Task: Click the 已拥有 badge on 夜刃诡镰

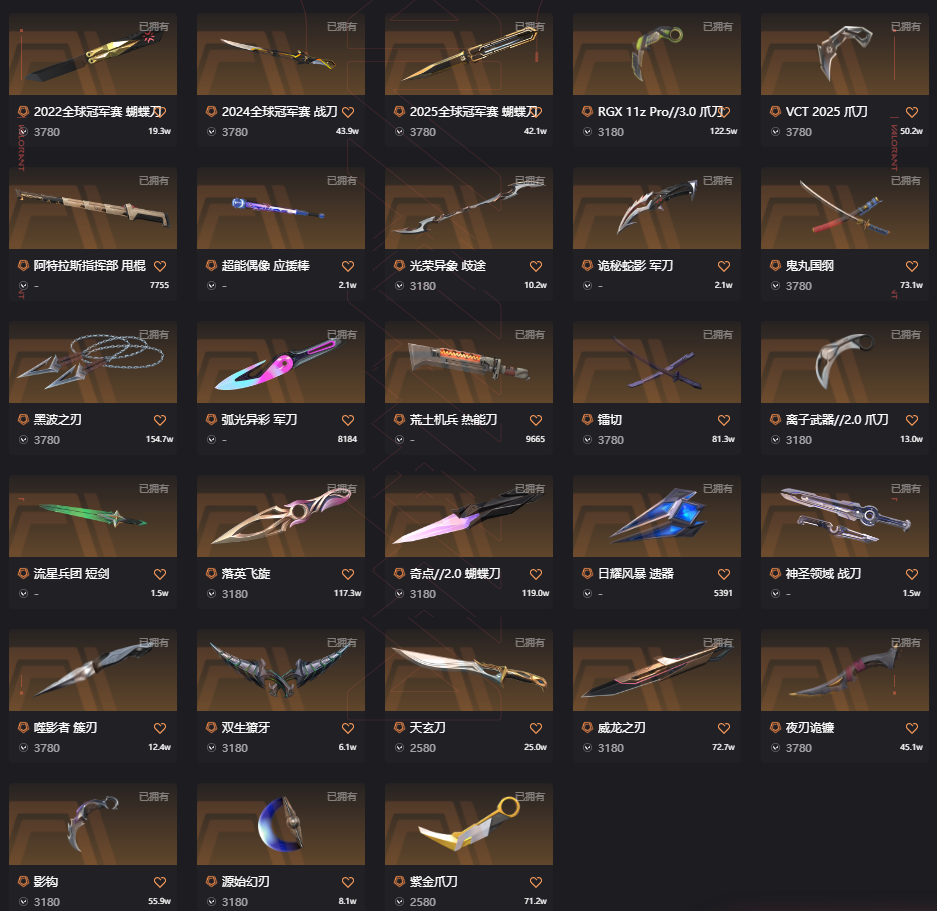Action: click(x=906, y=643)
